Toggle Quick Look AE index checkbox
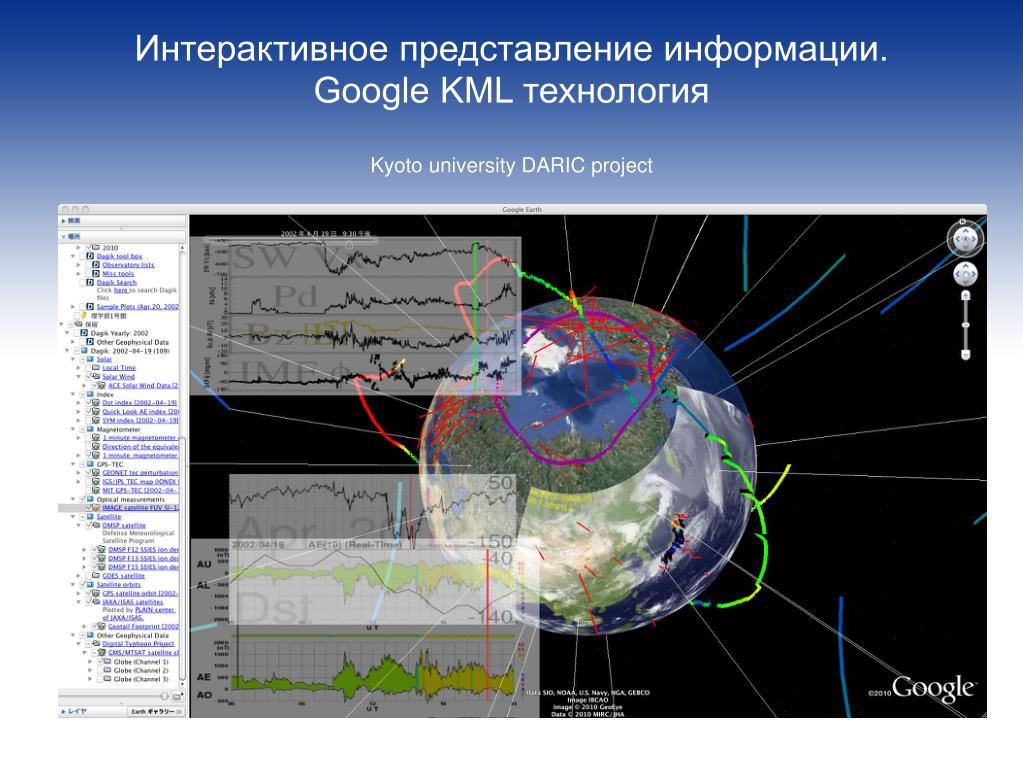The width and height of the screenshot is (1023, 767). (89, 412)
